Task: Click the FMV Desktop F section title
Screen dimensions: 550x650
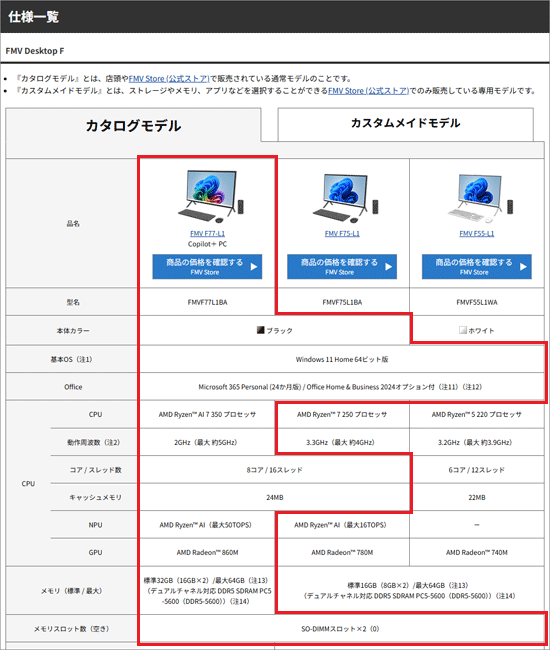Action: click(35, 51)
